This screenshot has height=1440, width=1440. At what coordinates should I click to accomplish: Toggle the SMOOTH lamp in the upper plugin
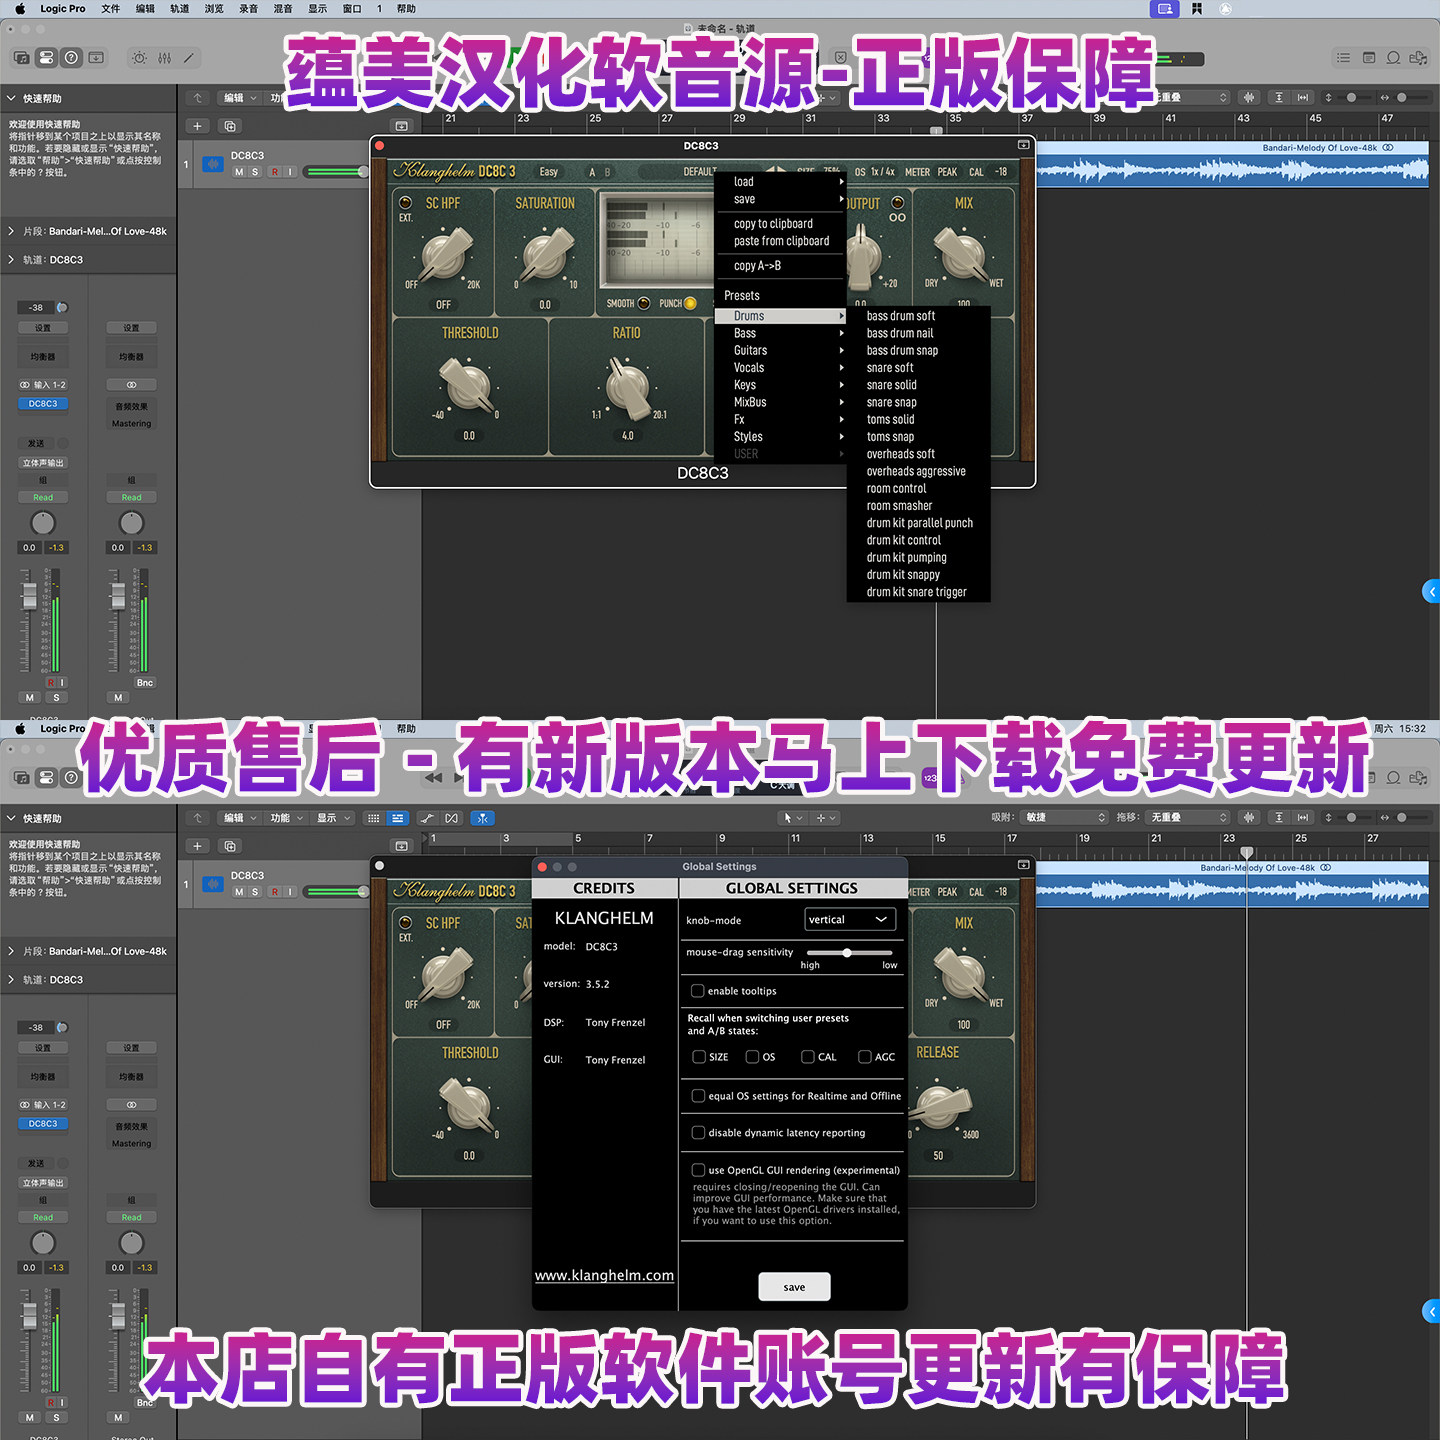tap(644, 303)
